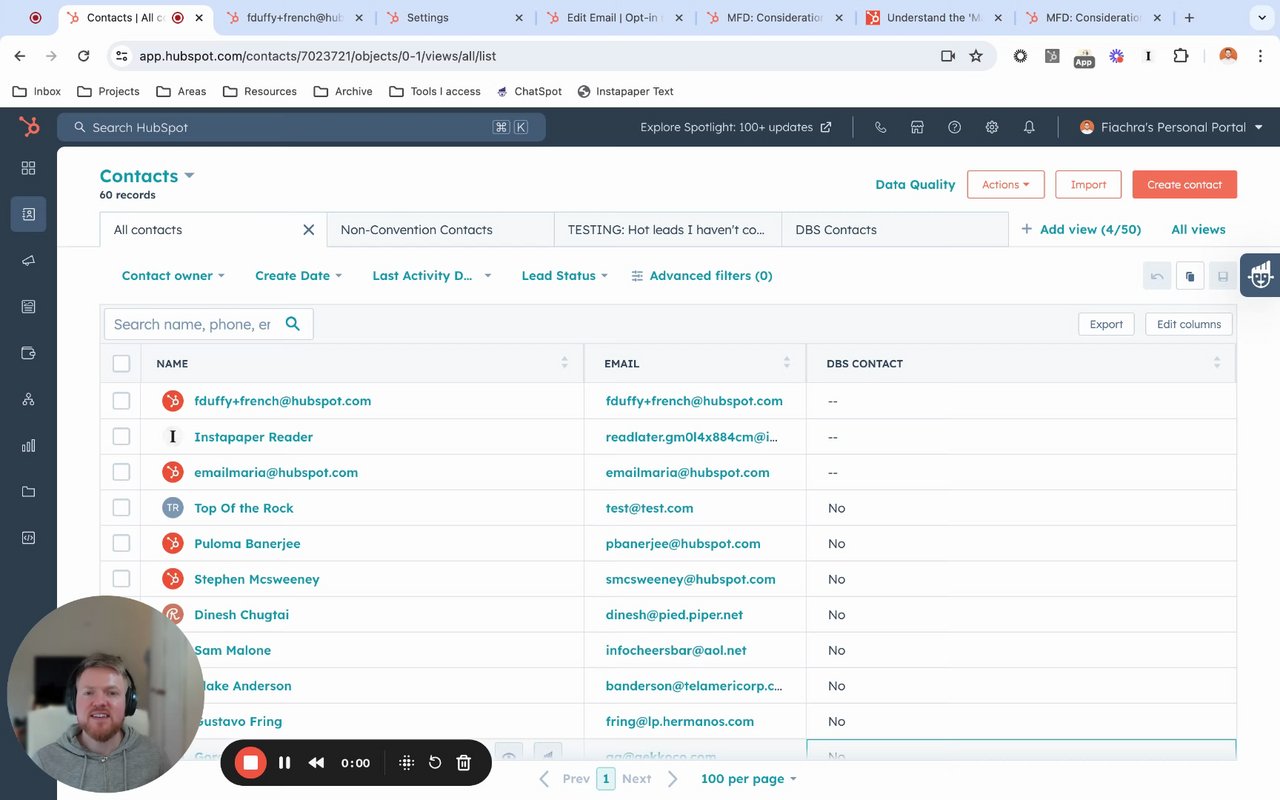The width and height of the screenshot is (1280, 800).
Task: Close the All contacts view tab
Action: (x=309, y=230)
